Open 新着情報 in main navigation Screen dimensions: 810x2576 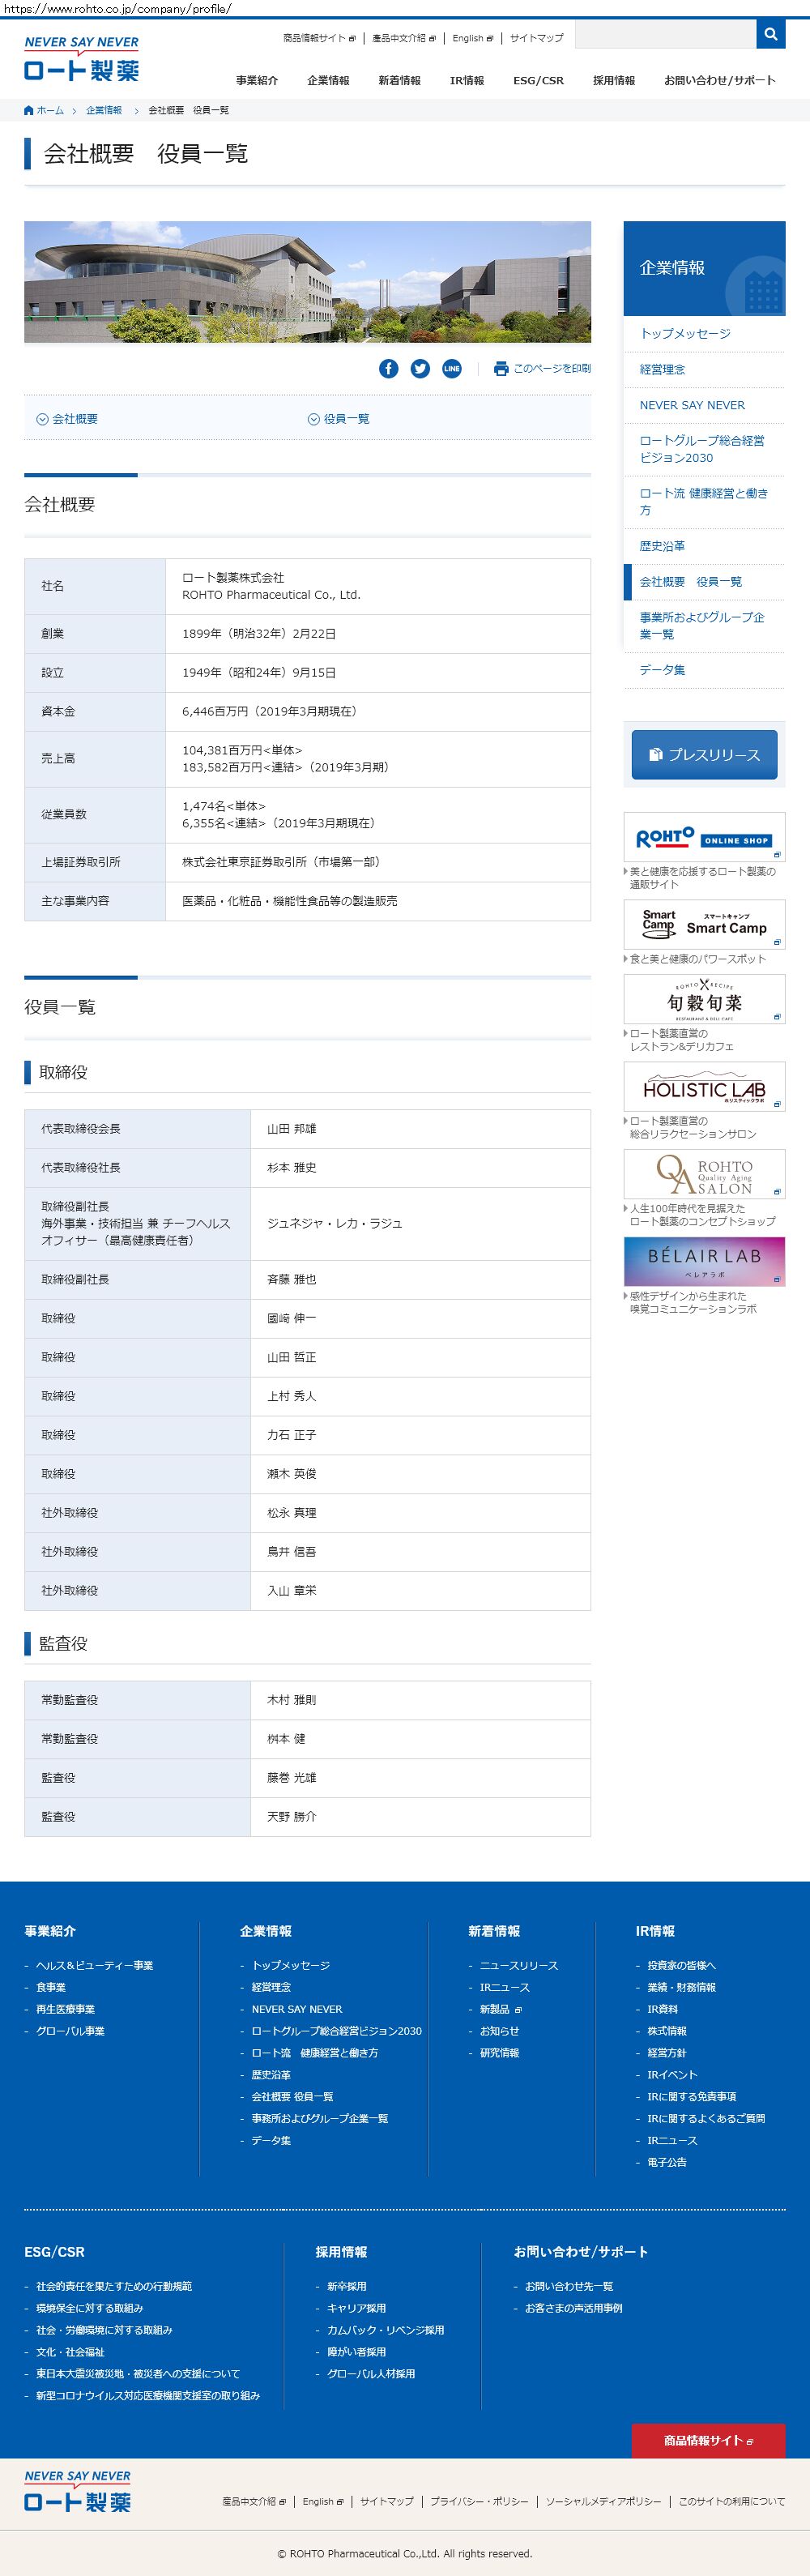[399, 81]
